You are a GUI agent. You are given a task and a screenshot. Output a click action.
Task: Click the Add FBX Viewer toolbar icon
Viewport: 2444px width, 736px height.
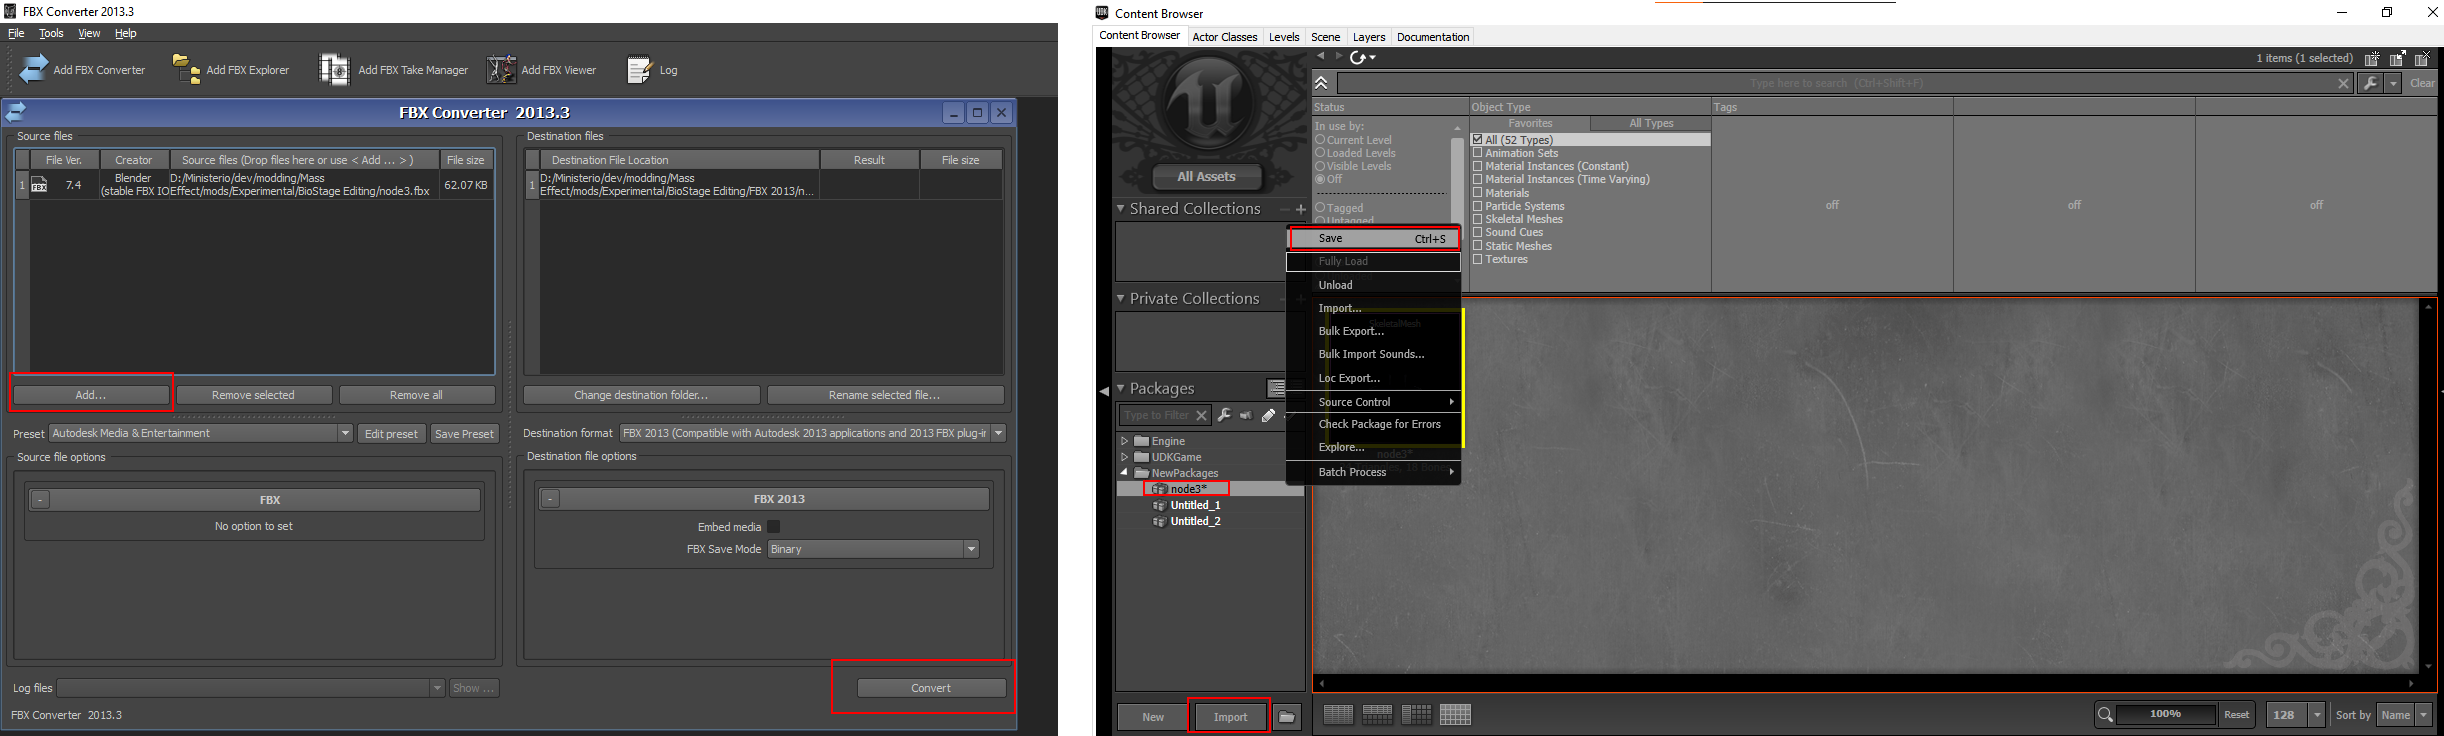click(501, 69)
